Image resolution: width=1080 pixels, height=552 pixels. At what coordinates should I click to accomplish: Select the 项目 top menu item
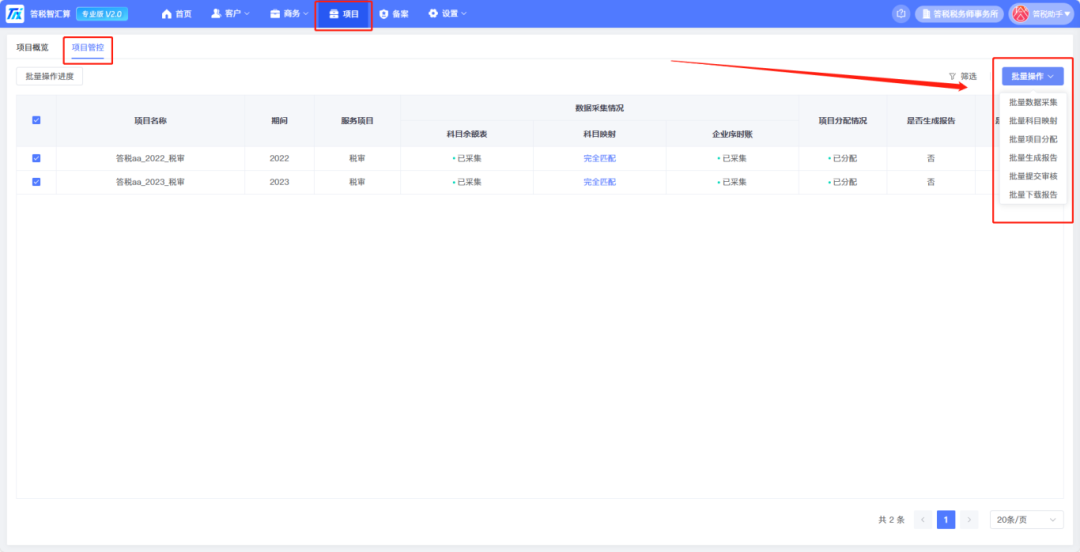tap(344, 14)
